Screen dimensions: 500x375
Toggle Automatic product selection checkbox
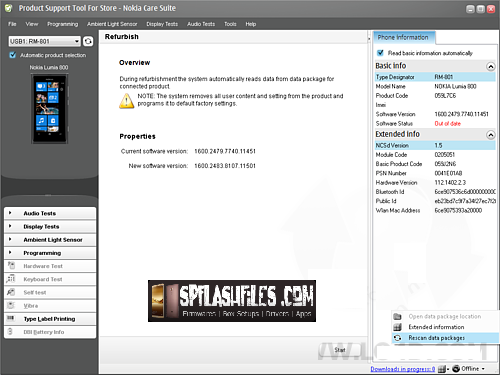pos(13,55)
